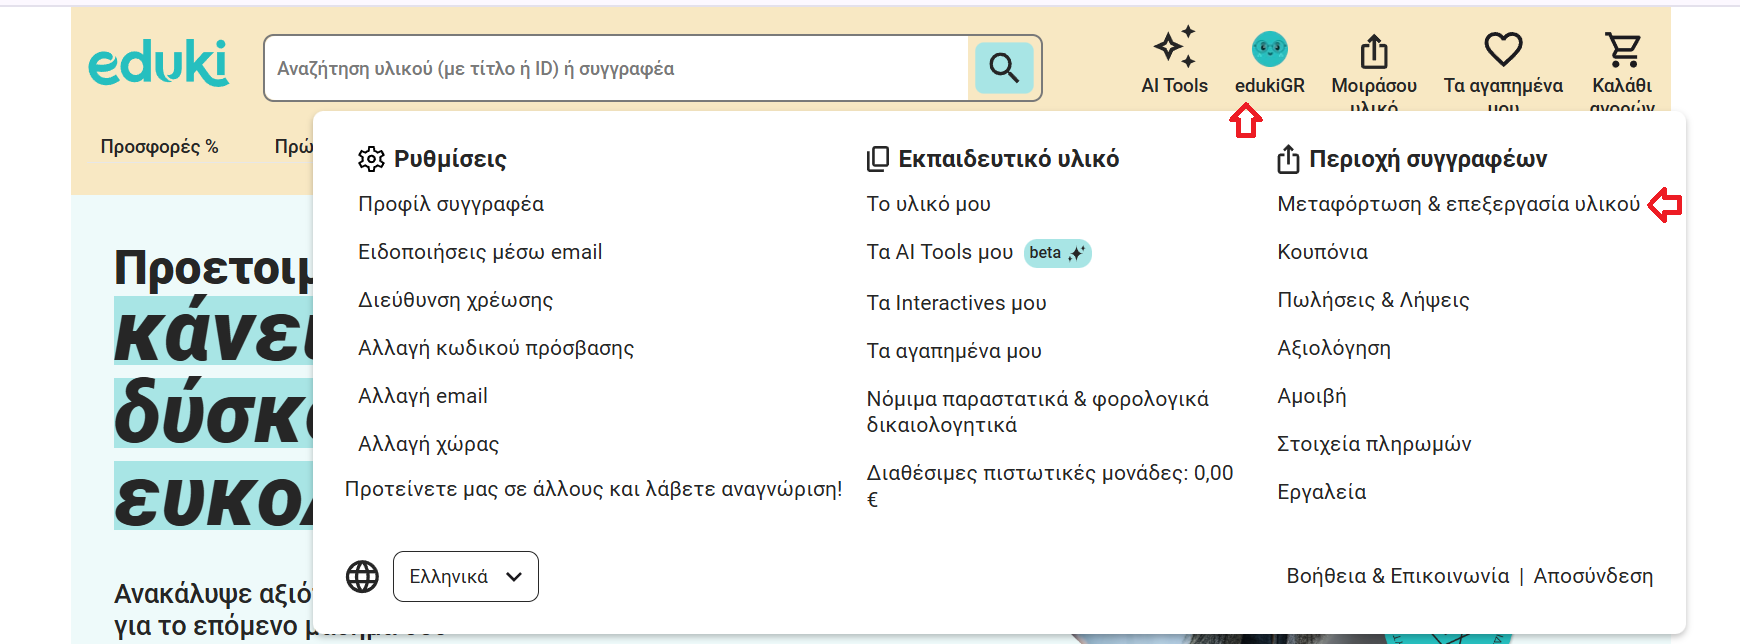Click the Μοιράσου υλικό upload icon
This screenshot has height=644, width=1740.
click(x=1373, y=52)
